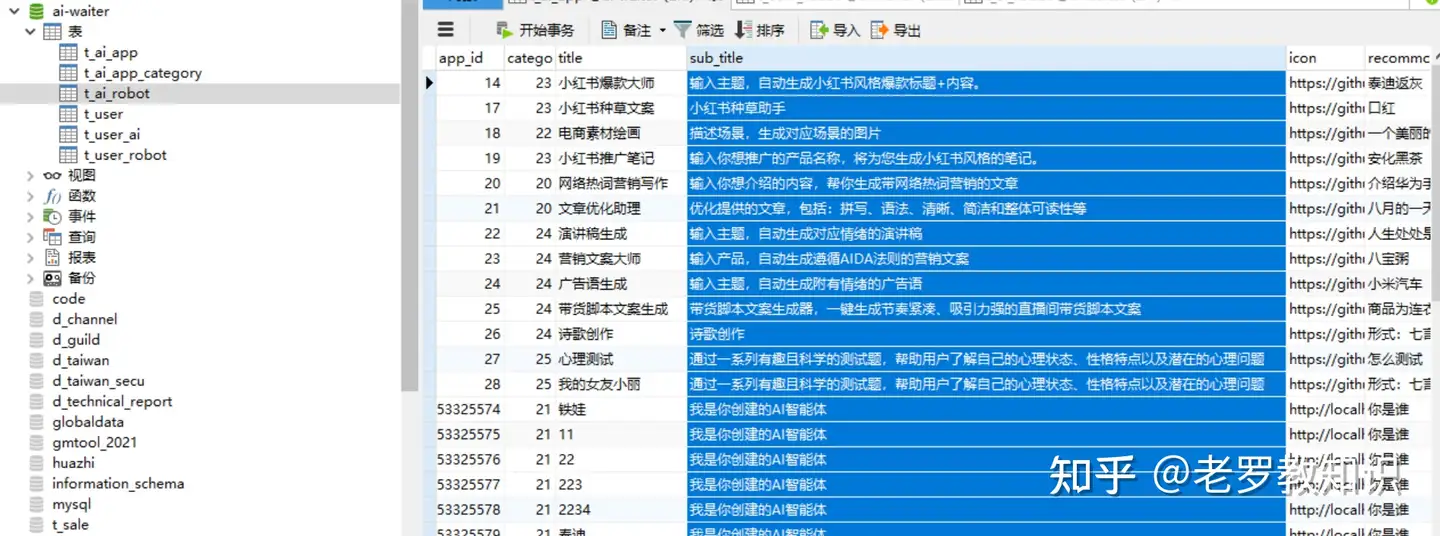Click the t_ai_app_category table icon

point(68,73)
